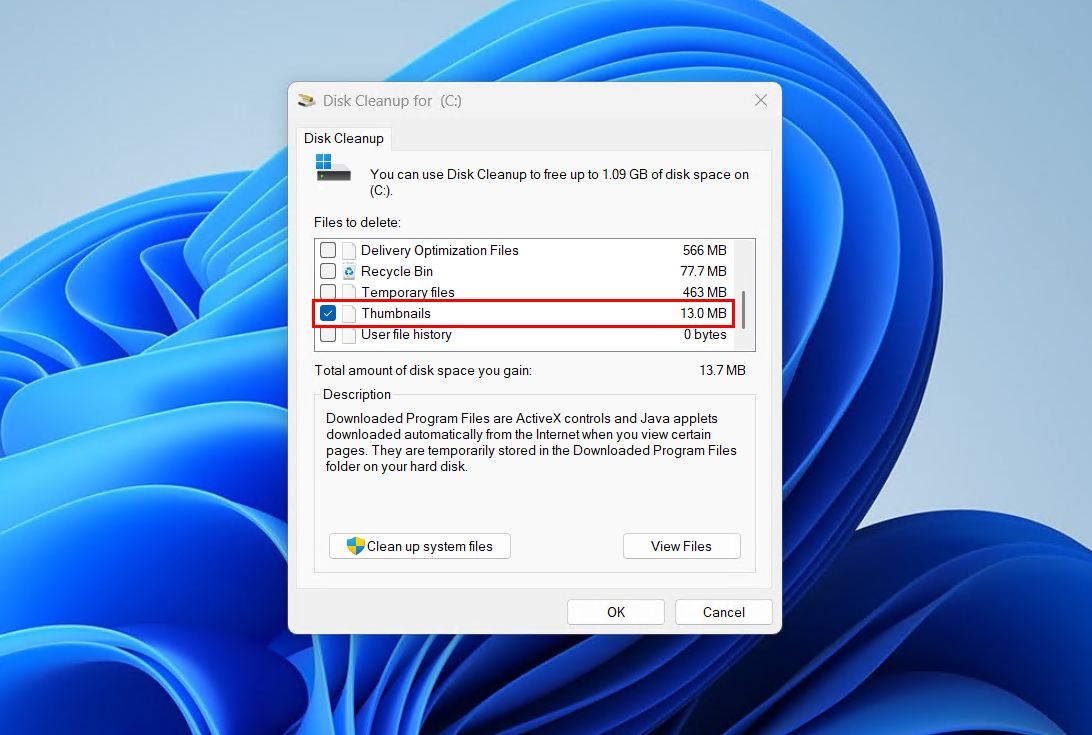Click the Thumbnails file icon

pyautogui.click(x=349, y=314)
